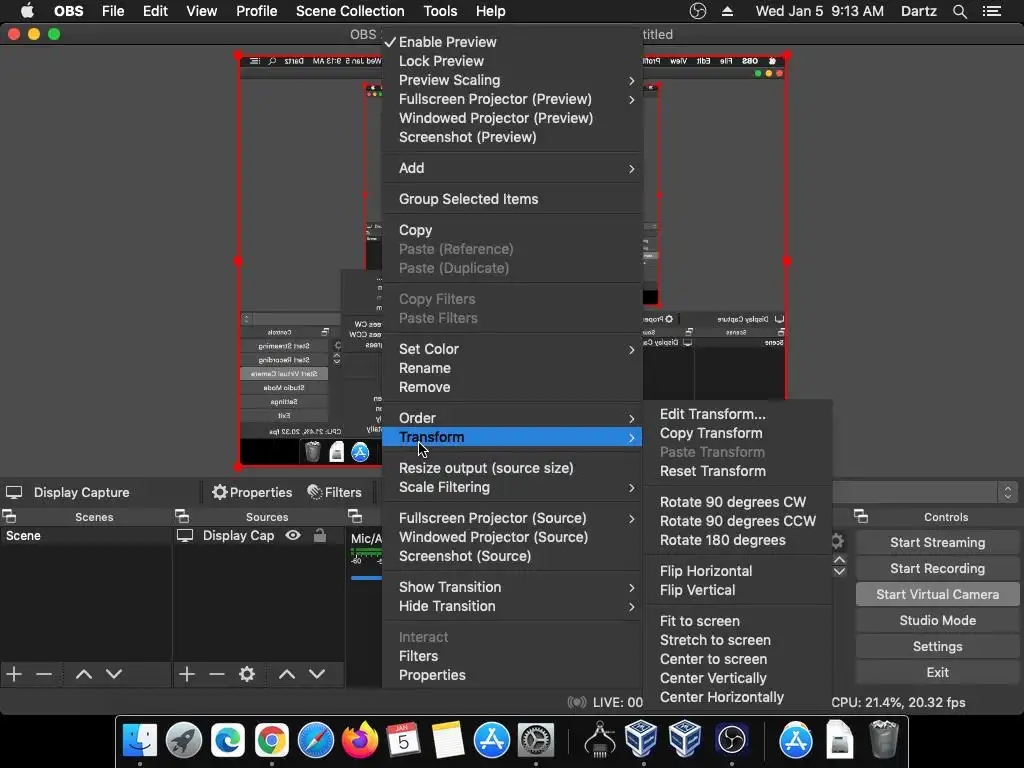
Task: Select Flip Horizontal
Action: (x=737, y=571)
